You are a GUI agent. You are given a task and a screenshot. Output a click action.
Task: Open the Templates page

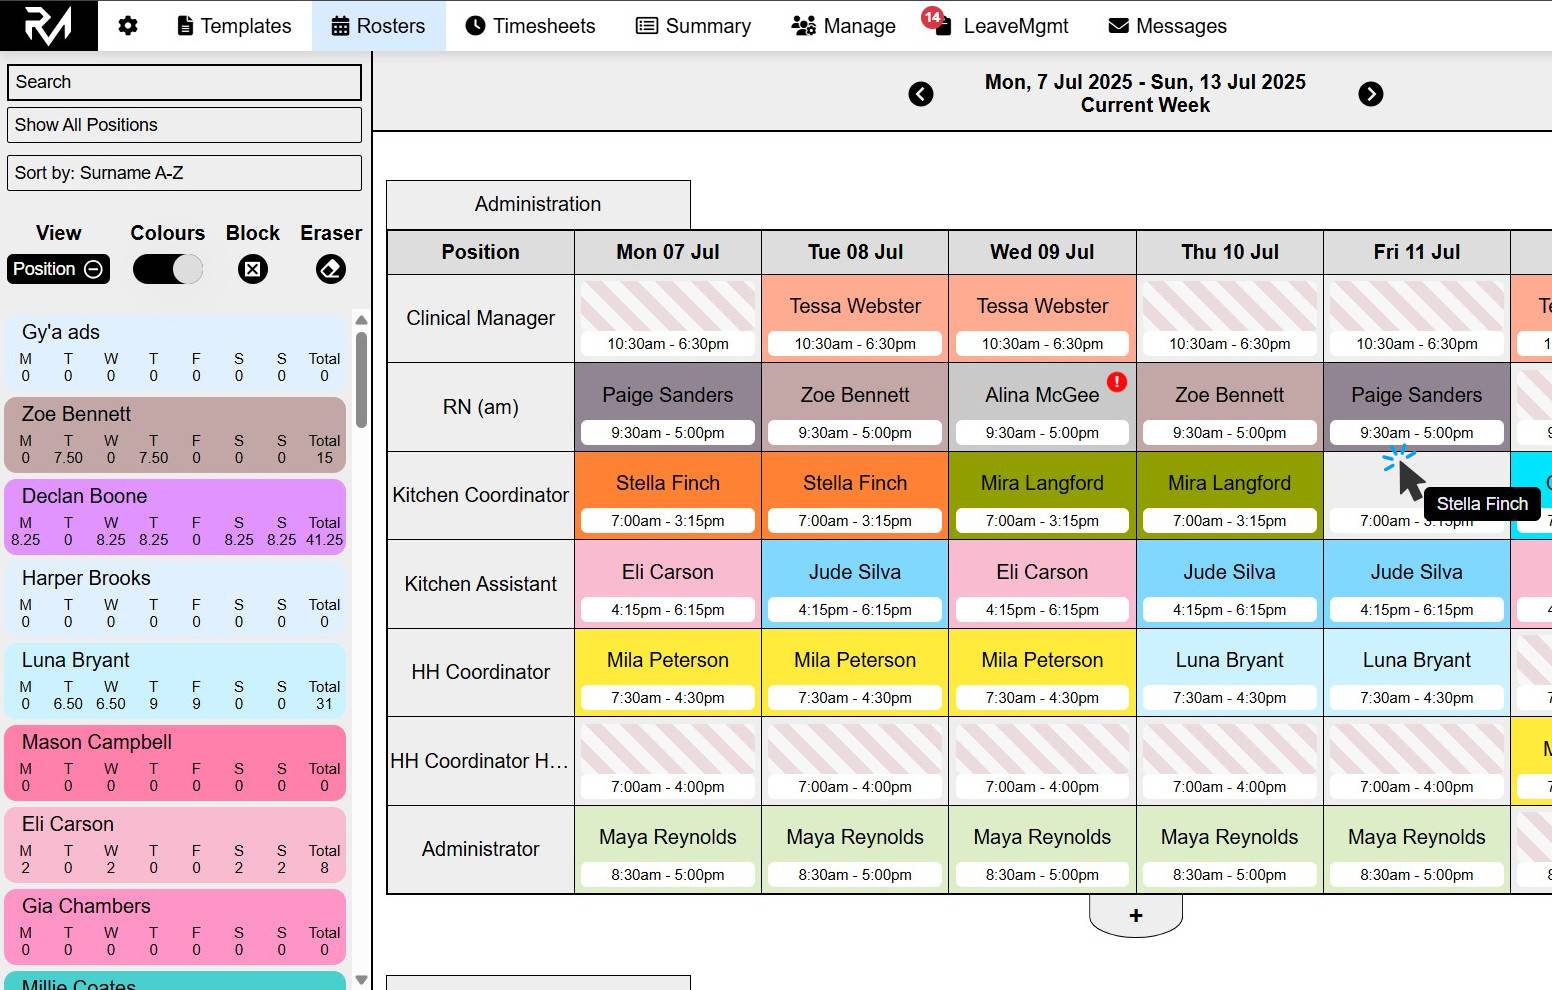pyautogui.click(x=234, y=26)
